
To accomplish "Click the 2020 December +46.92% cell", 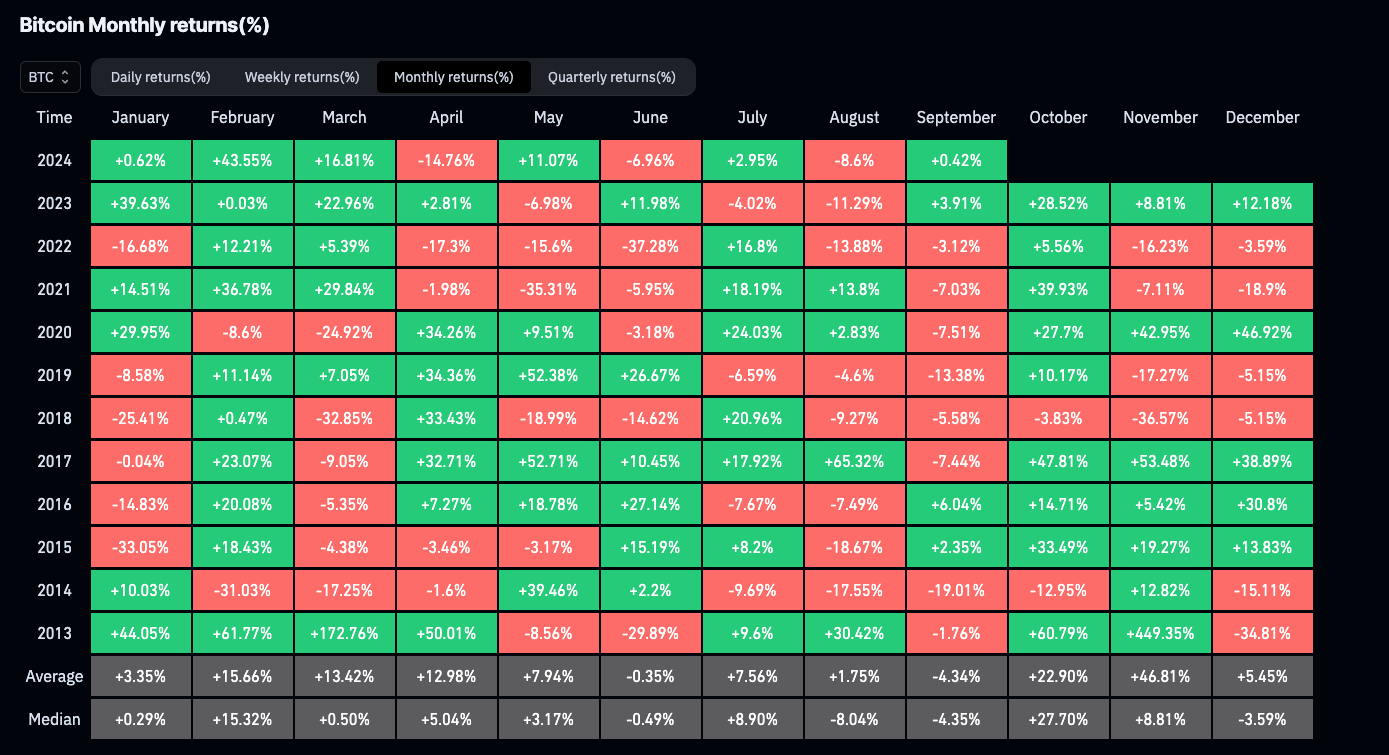I will pyautogui.click(x=1262, y=332).
